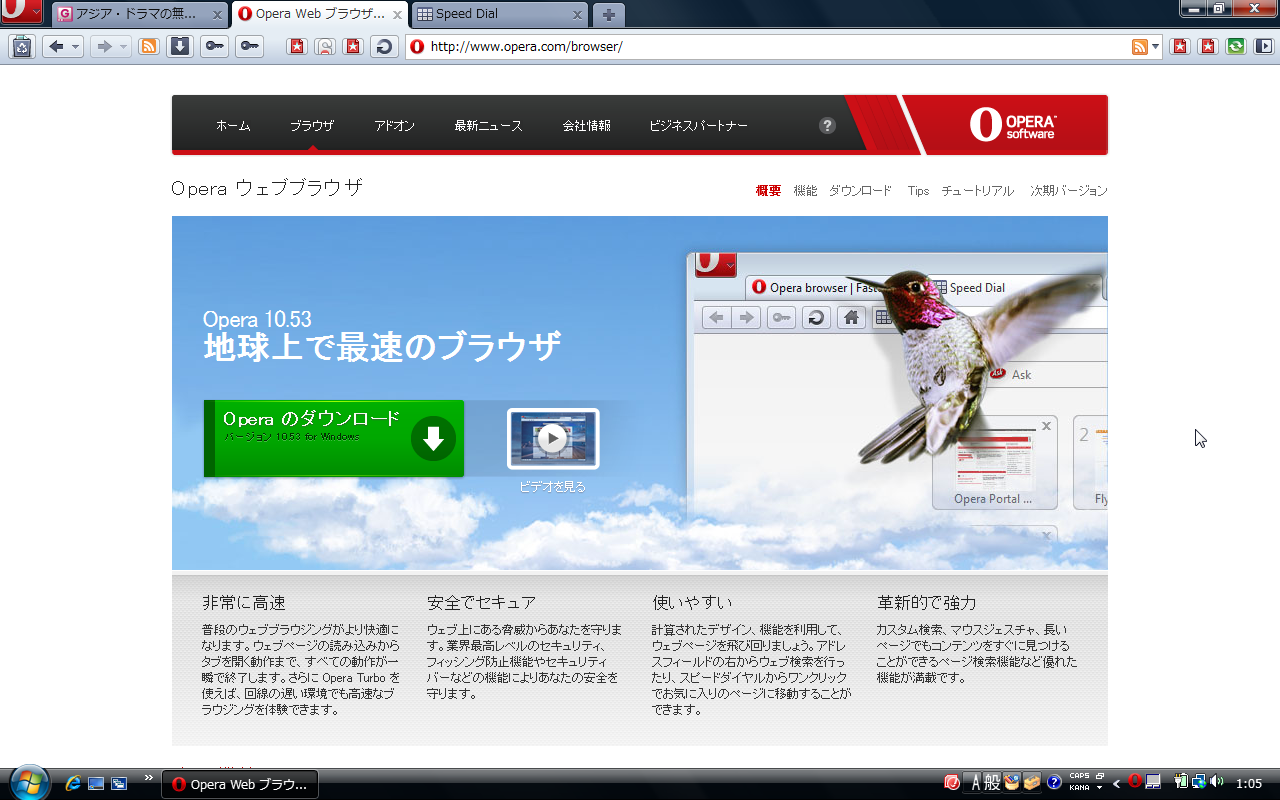1280x800 pixels.
Task: Open the closed tabs trash can
Action: 22,46
